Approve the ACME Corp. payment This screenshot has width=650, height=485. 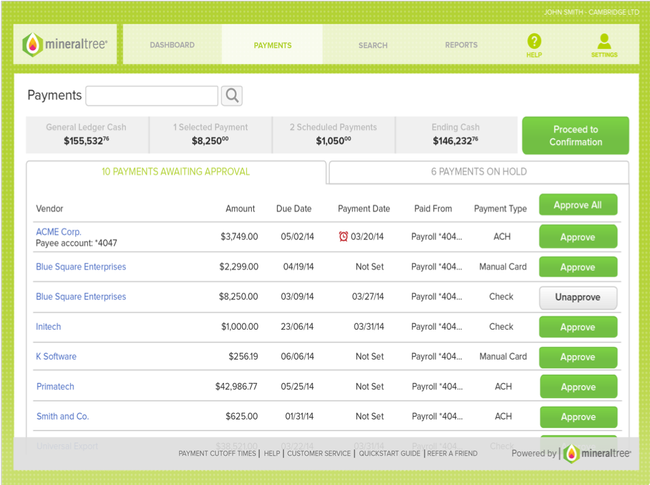pos(578,237)
